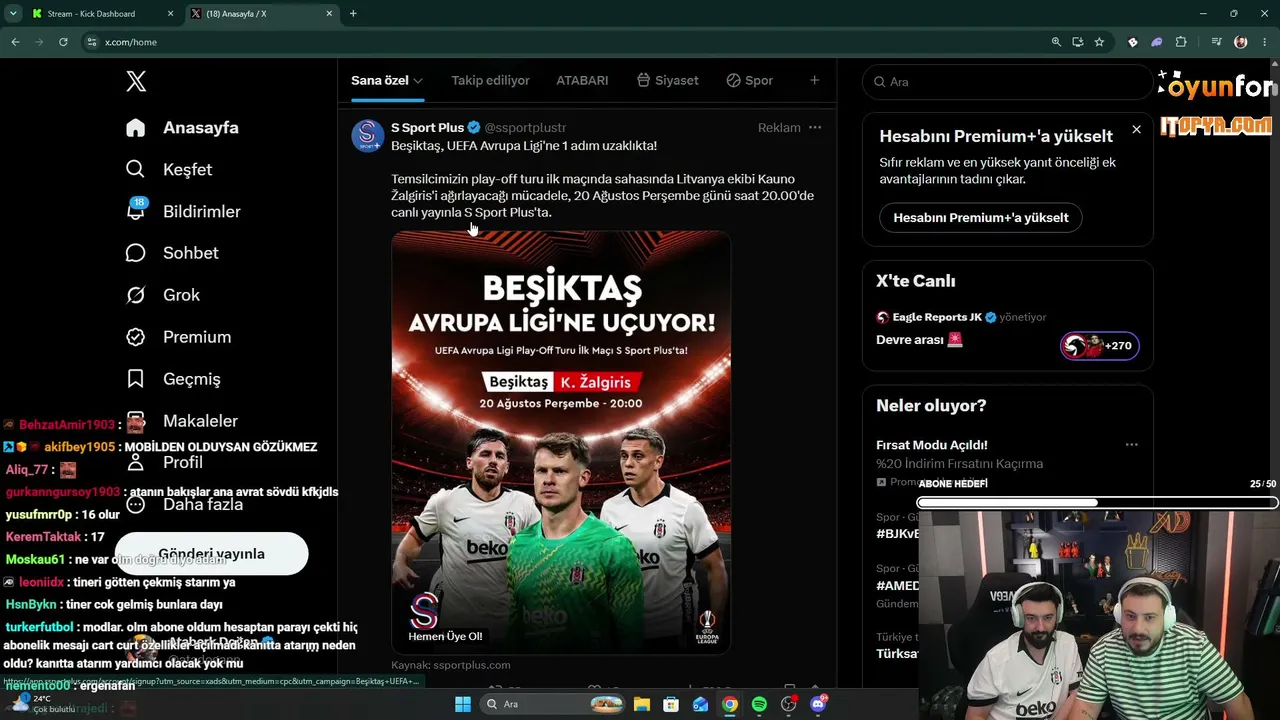Open the Chrome zoom magnifier icon
This screenshot has width=1280, height=720.
(1056, 42)
